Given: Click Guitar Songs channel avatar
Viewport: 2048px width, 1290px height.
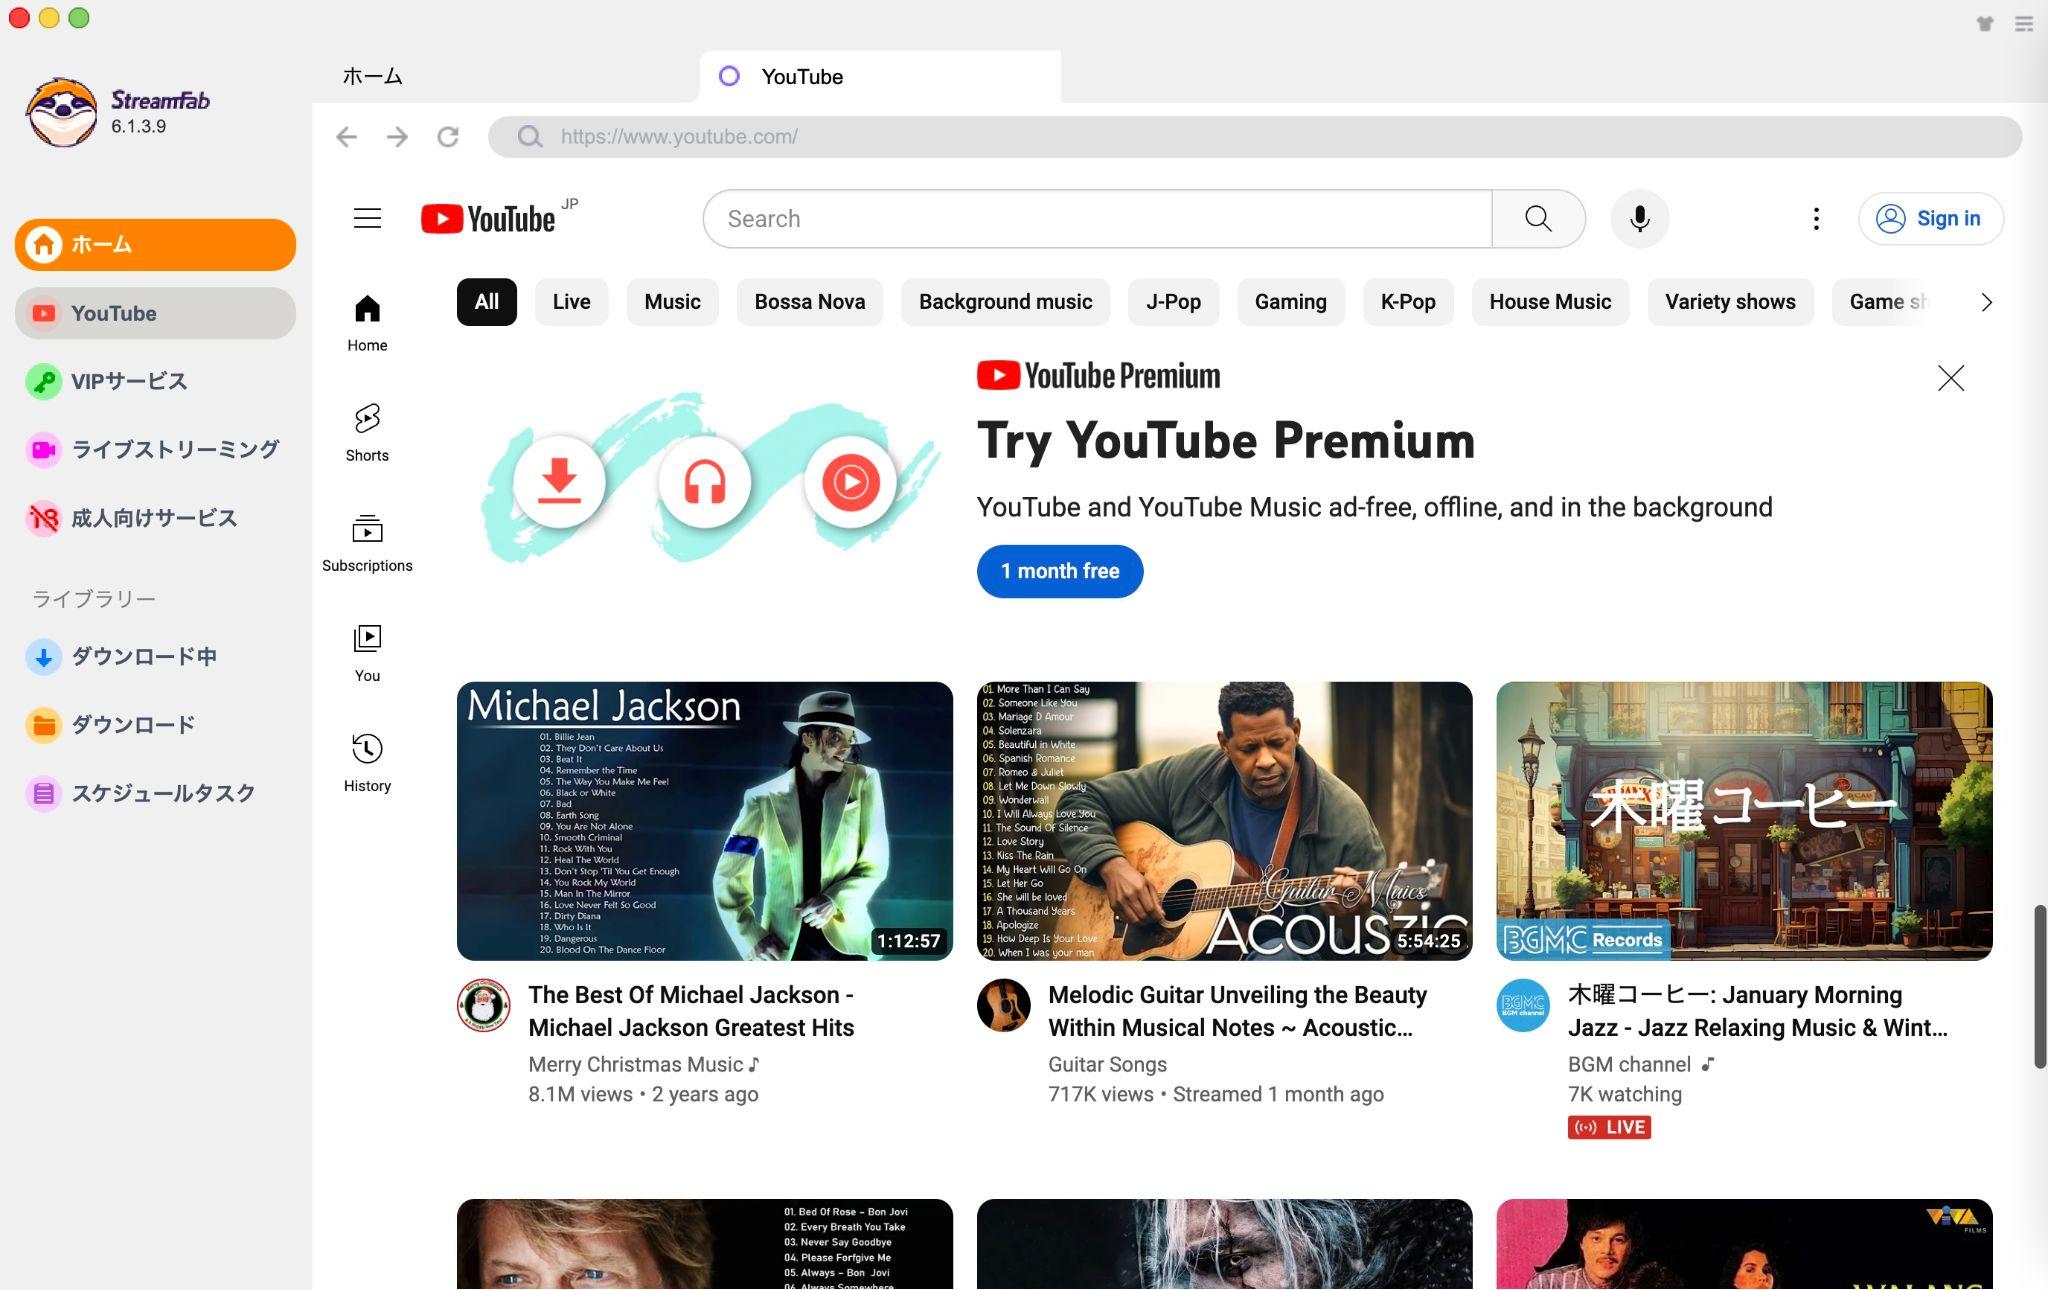Looking at the screenshot, I should [1004, 1005].
